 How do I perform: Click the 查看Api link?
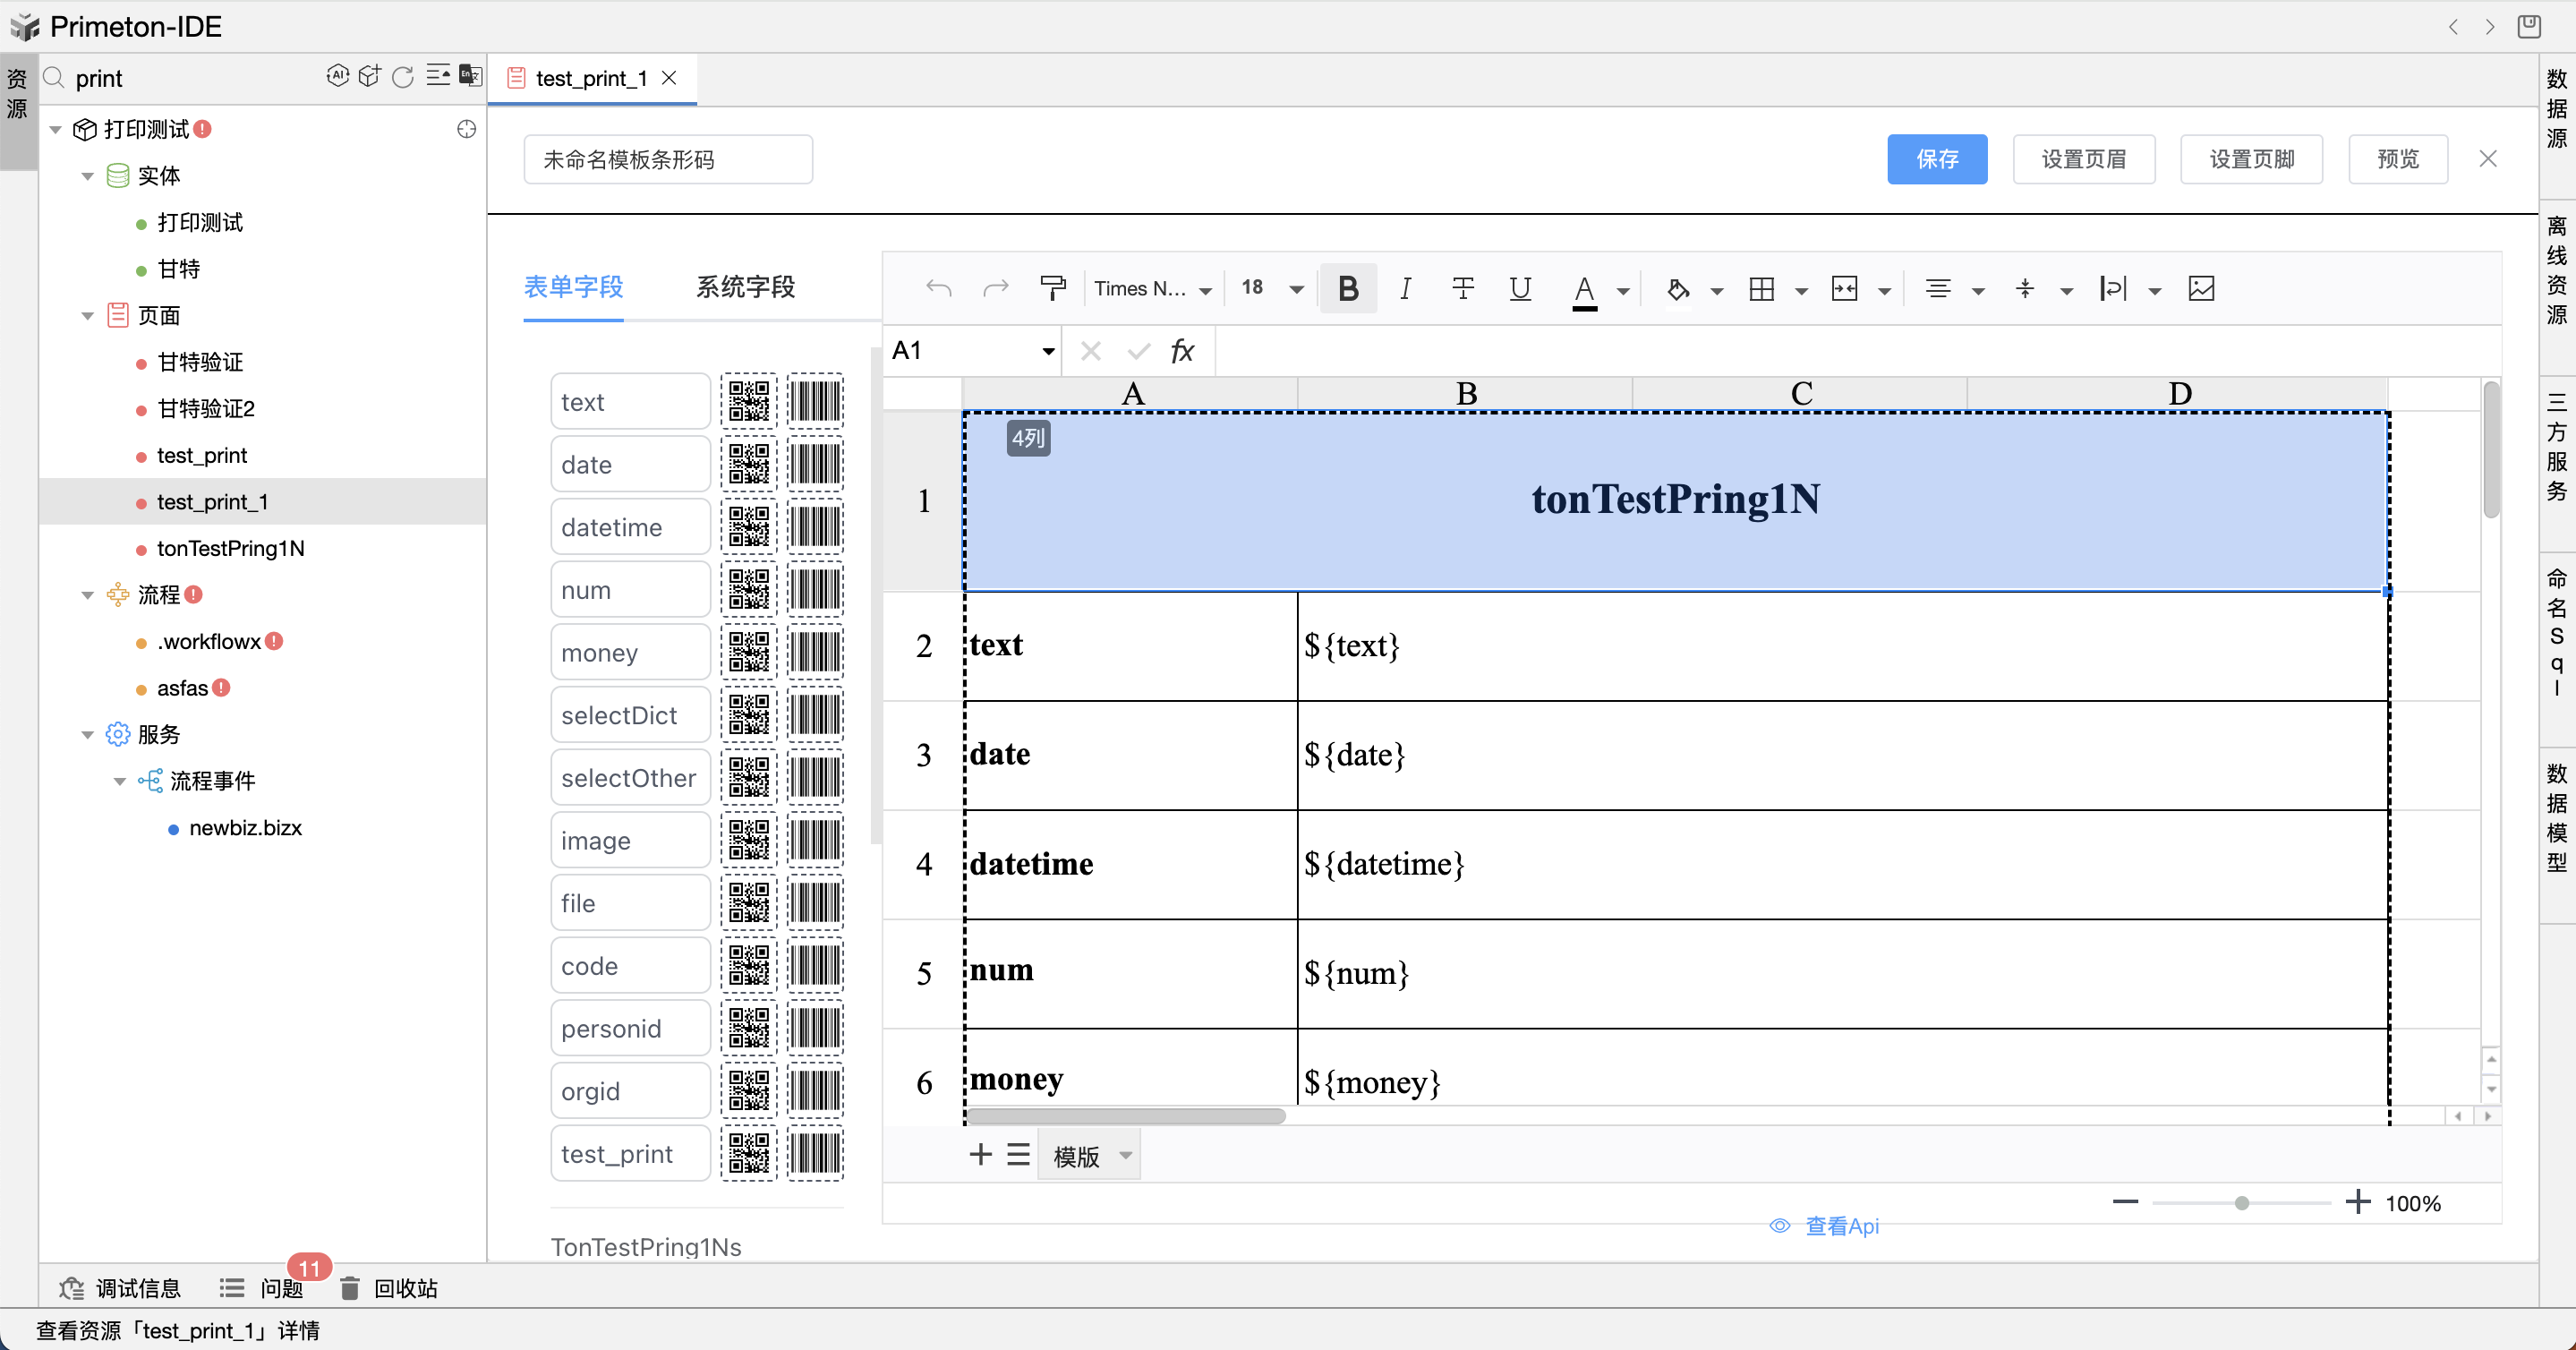(1840, 1226)
